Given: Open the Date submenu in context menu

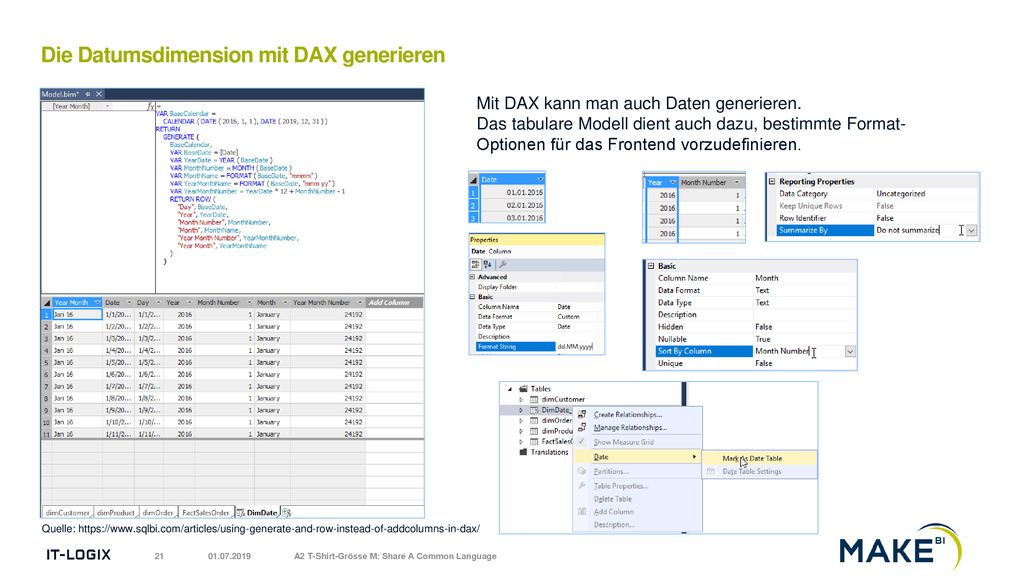Looking at the screenshot, I should point(637,457).
